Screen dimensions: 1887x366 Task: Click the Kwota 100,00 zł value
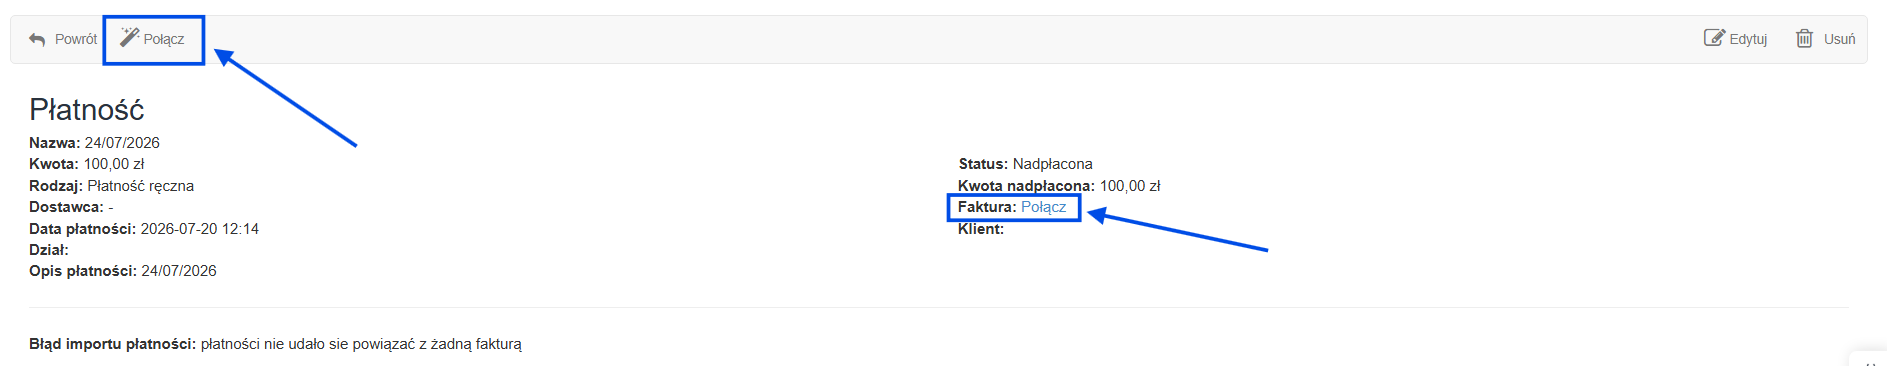(x=114, y=164)
